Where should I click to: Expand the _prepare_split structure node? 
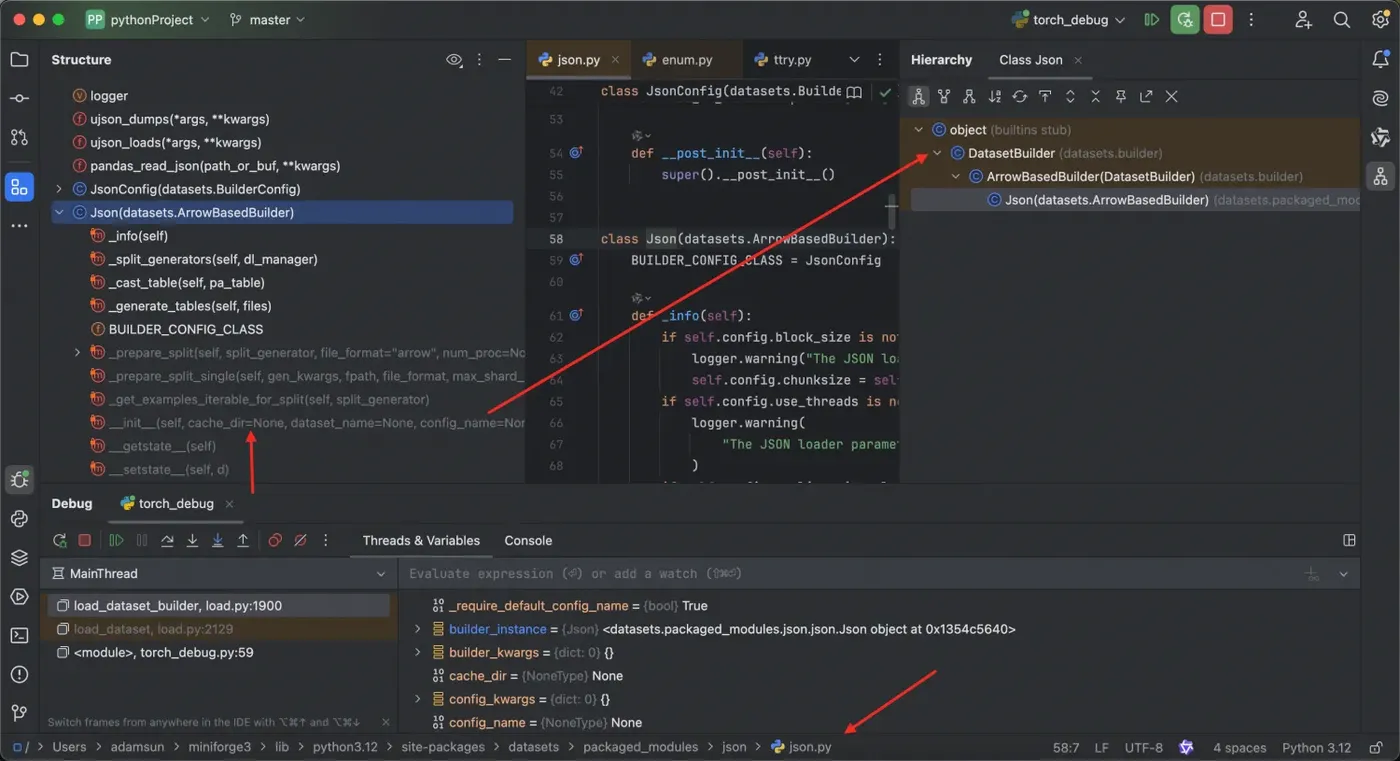click(77, 352)
